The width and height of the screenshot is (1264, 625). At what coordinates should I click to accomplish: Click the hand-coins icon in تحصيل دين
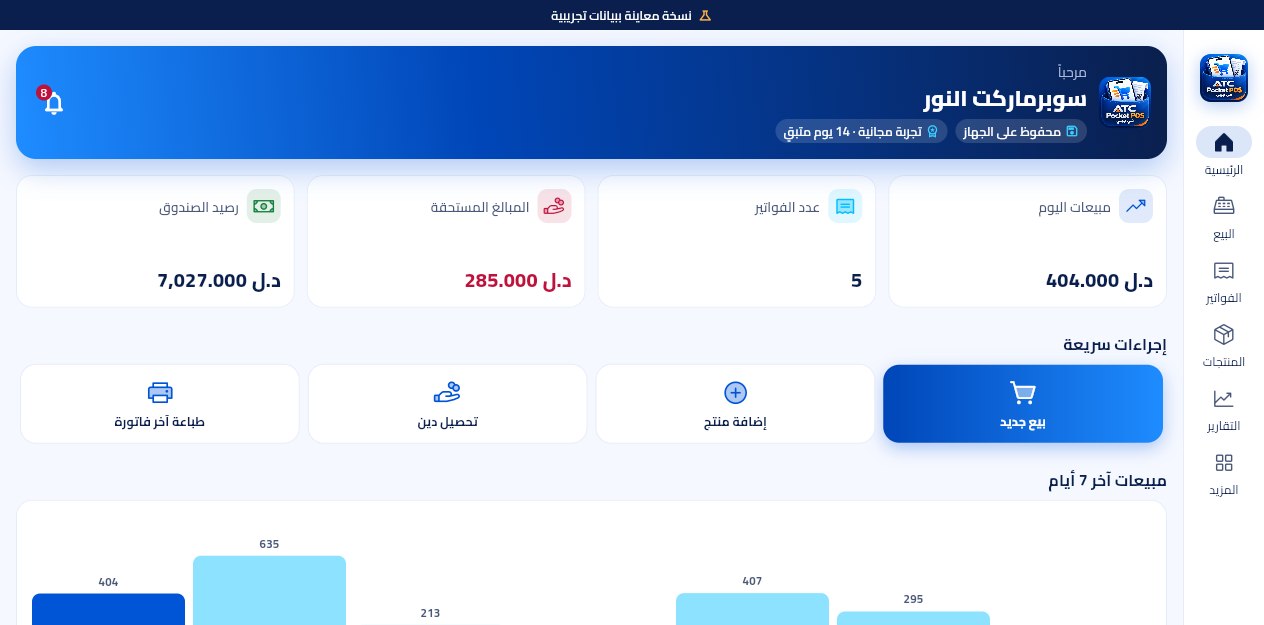pos(447,392)
